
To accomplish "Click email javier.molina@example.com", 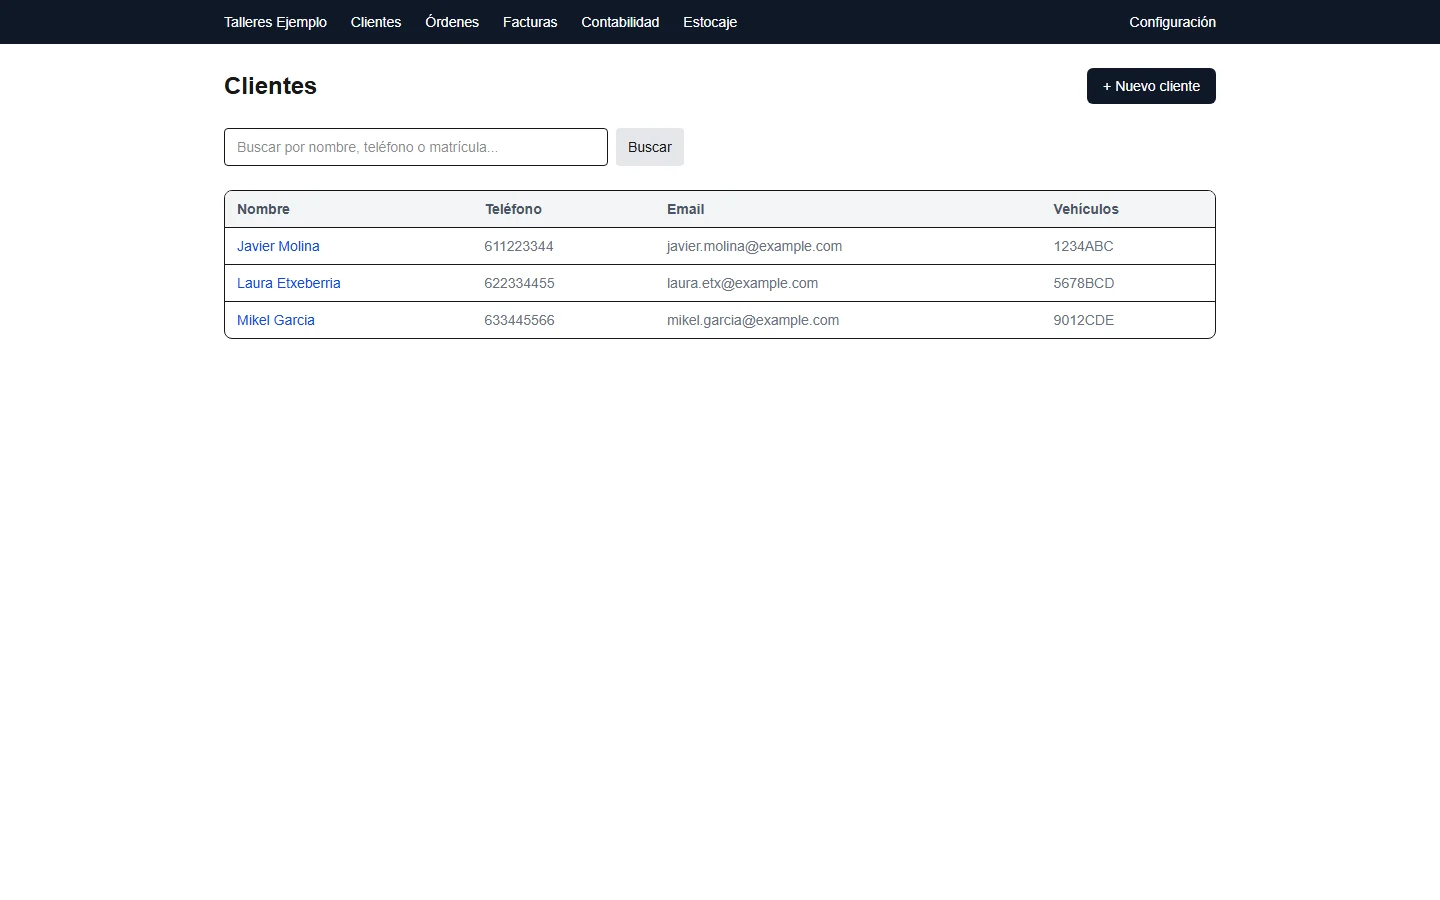I will pyautogui.click(x=754, y=246).
